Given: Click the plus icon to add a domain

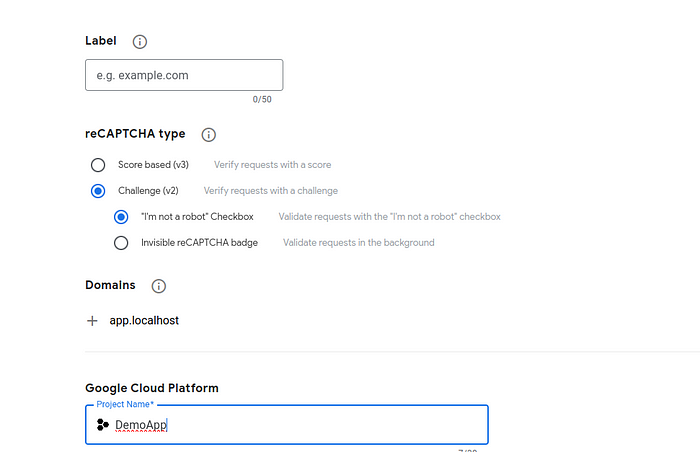Looking at the screenshot, I should tap(92, 321).
